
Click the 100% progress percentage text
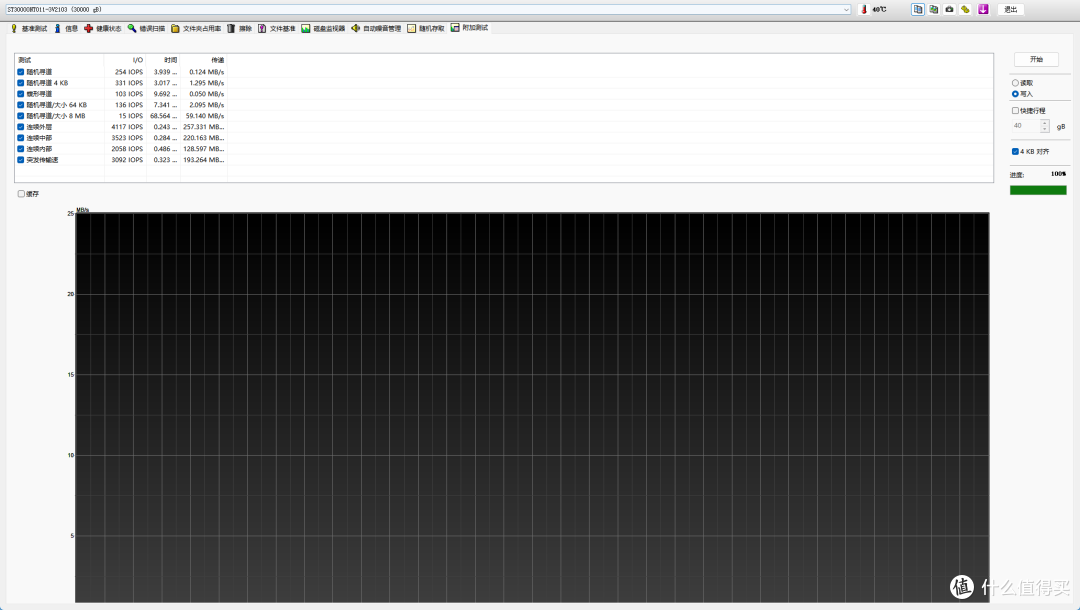(1058, 173)
